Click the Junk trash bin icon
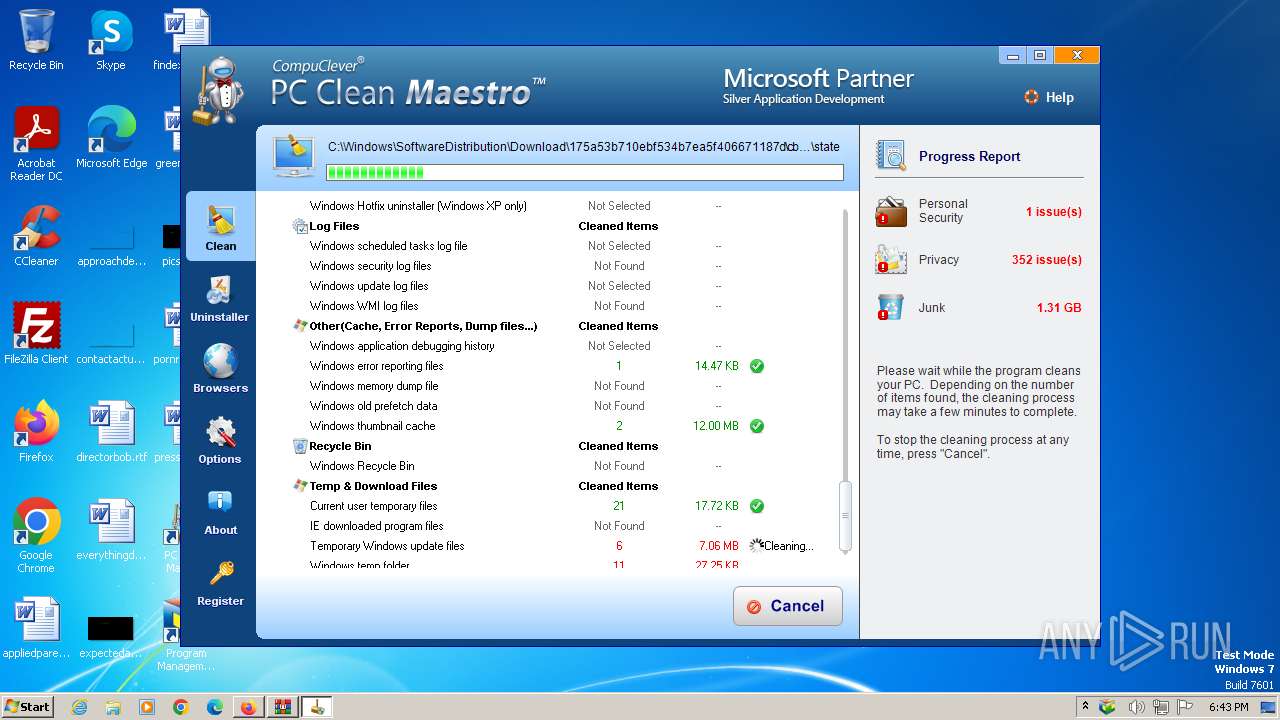 point(890,307)
